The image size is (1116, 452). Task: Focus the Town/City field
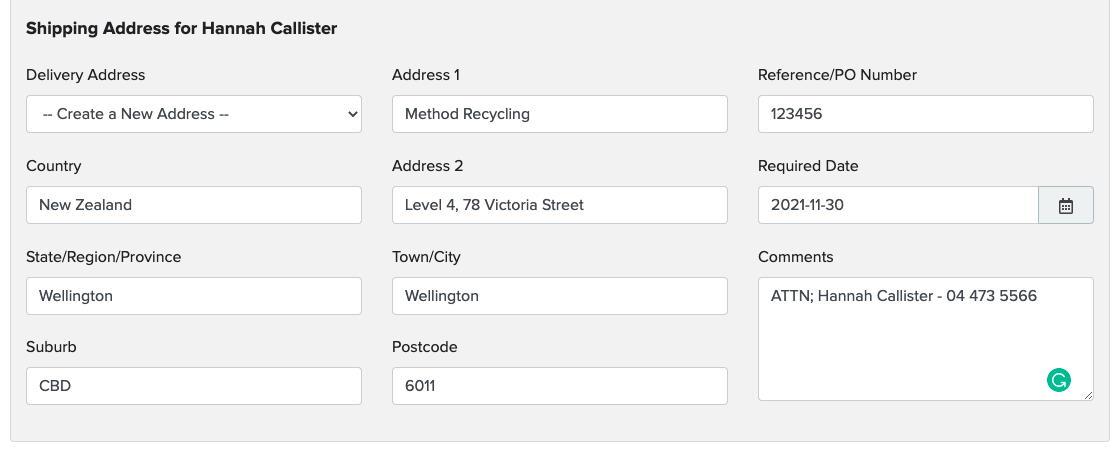pos(559,296)
